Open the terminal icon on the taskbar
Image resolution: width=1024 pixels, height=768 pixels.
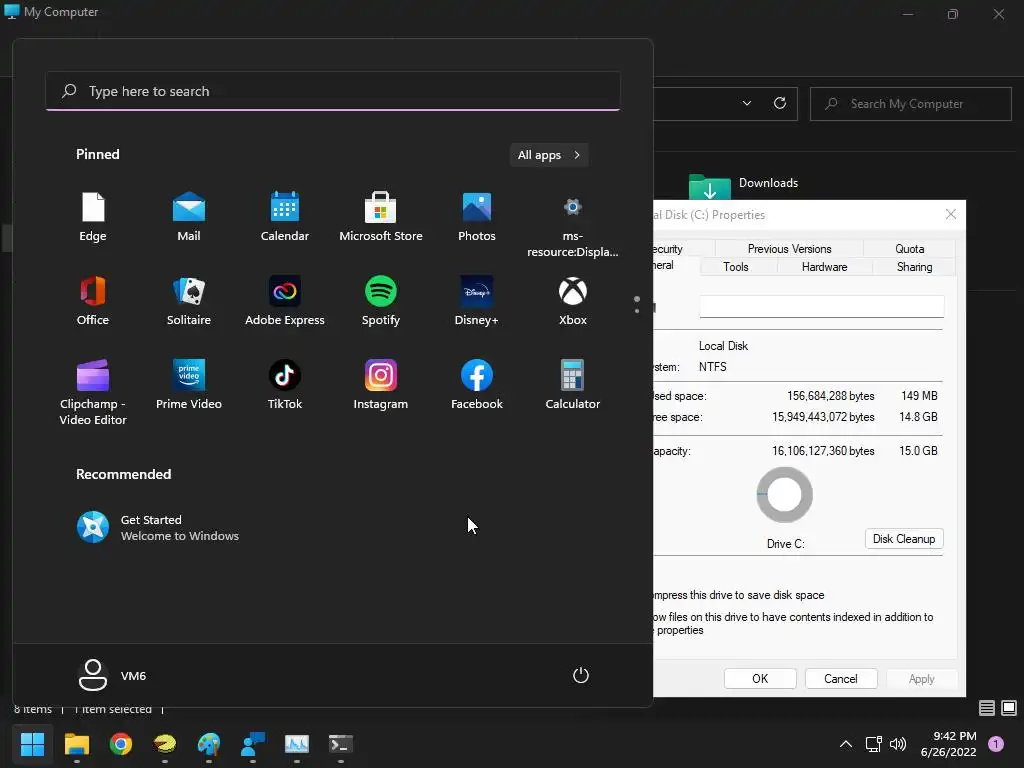[x=341, y=744]
